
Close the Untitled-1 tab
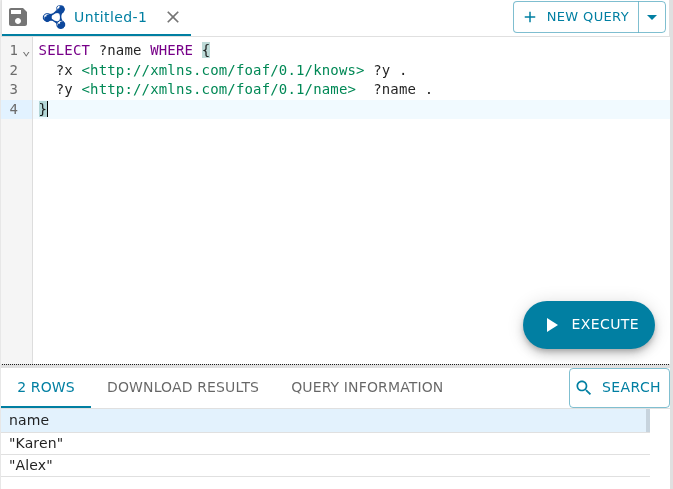[x=173, y=17]
